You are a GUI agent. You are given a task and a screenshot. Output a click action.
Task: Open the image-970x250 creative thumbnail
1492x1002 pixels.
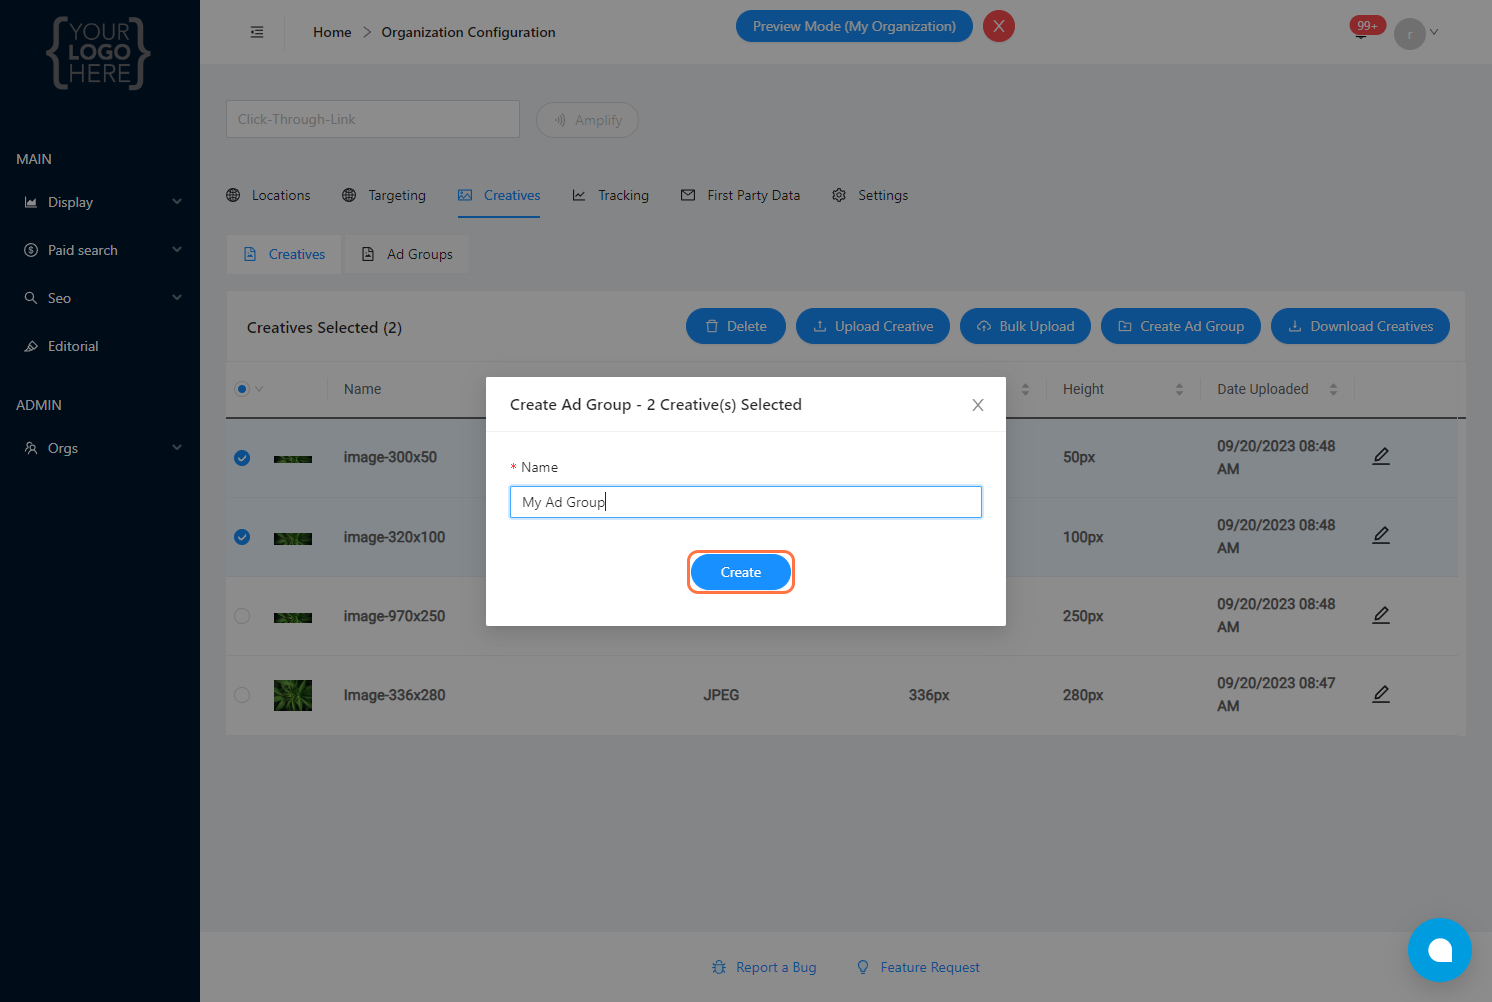[x=293, y=617]
